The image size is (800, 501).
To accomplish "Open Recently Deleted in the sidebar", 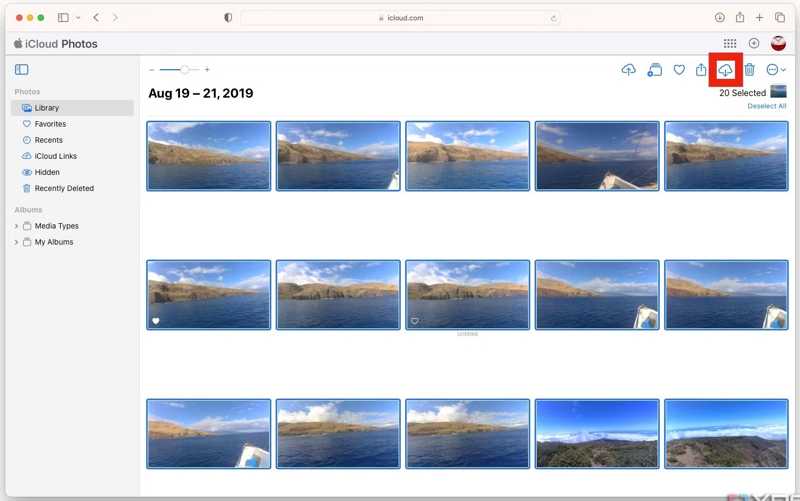I will tap(72, 188).
